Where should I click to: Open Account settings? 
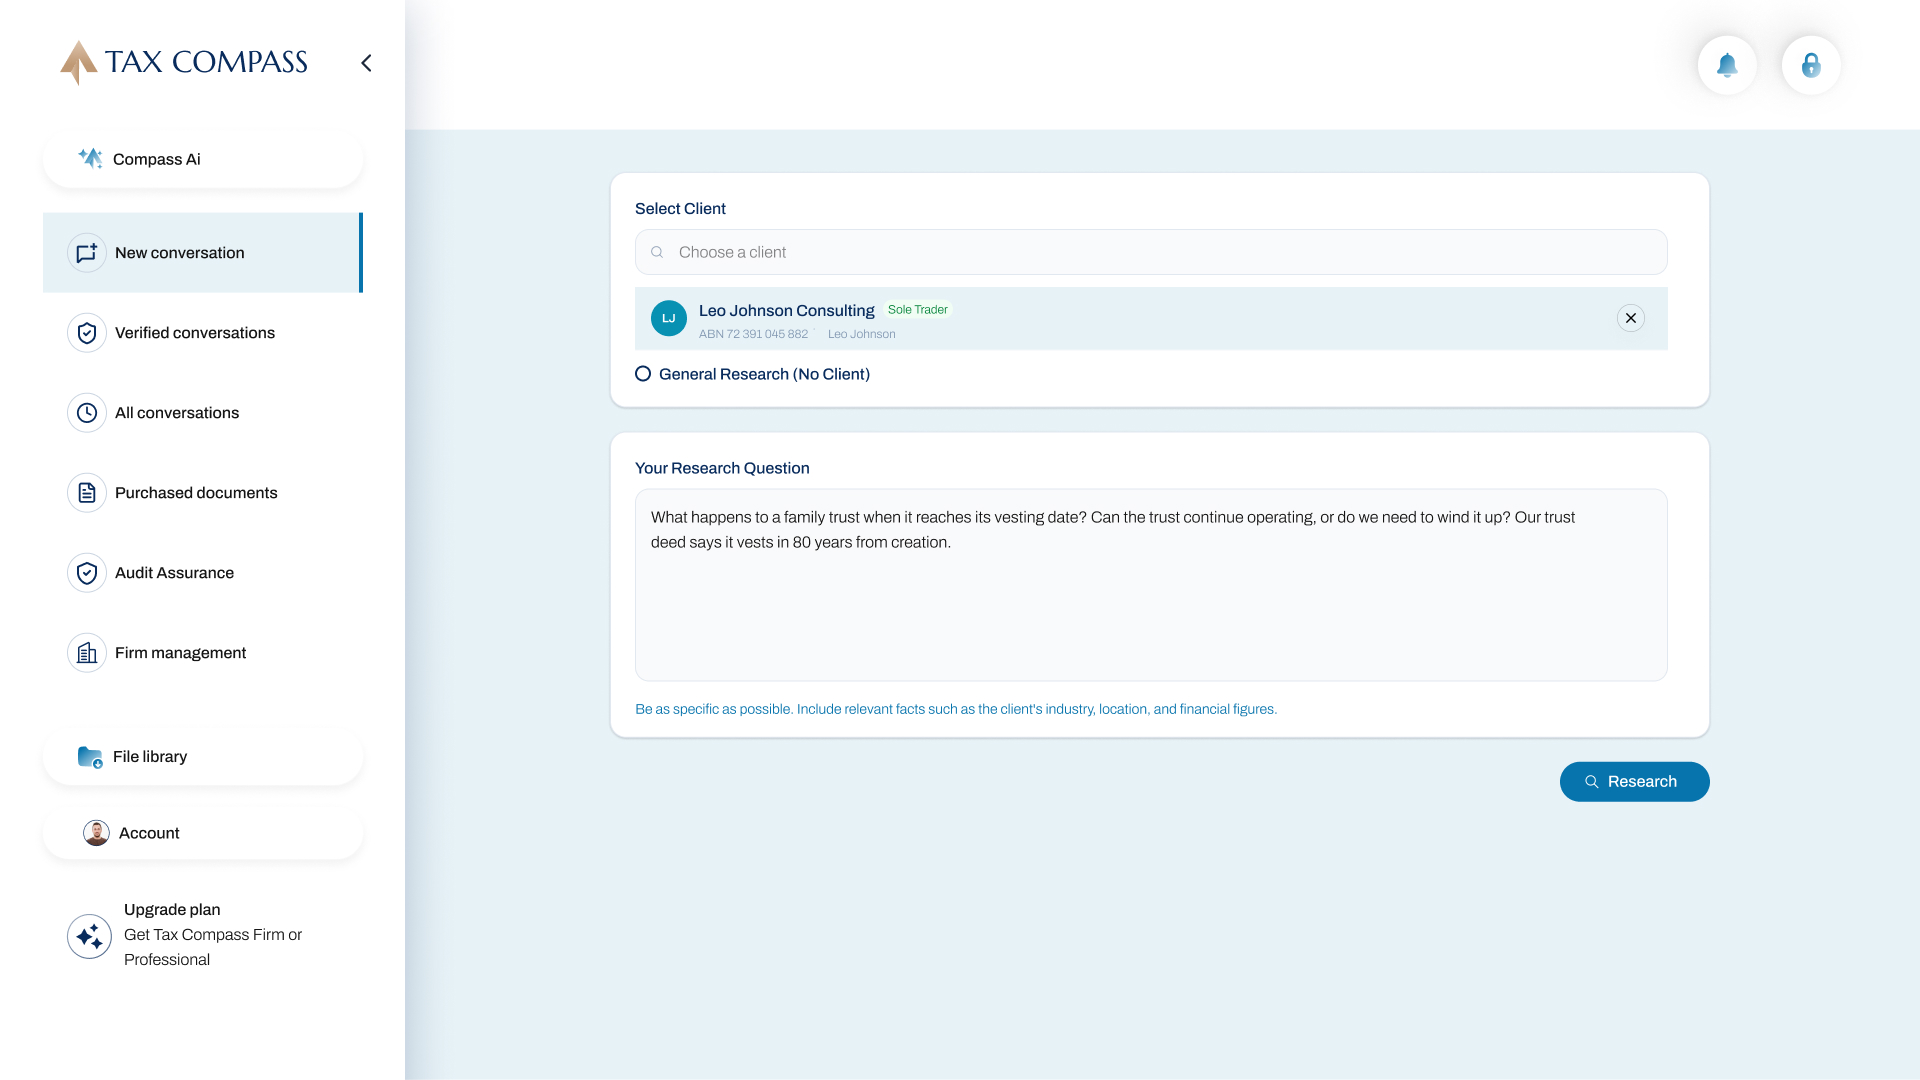(x=203, y=833)
